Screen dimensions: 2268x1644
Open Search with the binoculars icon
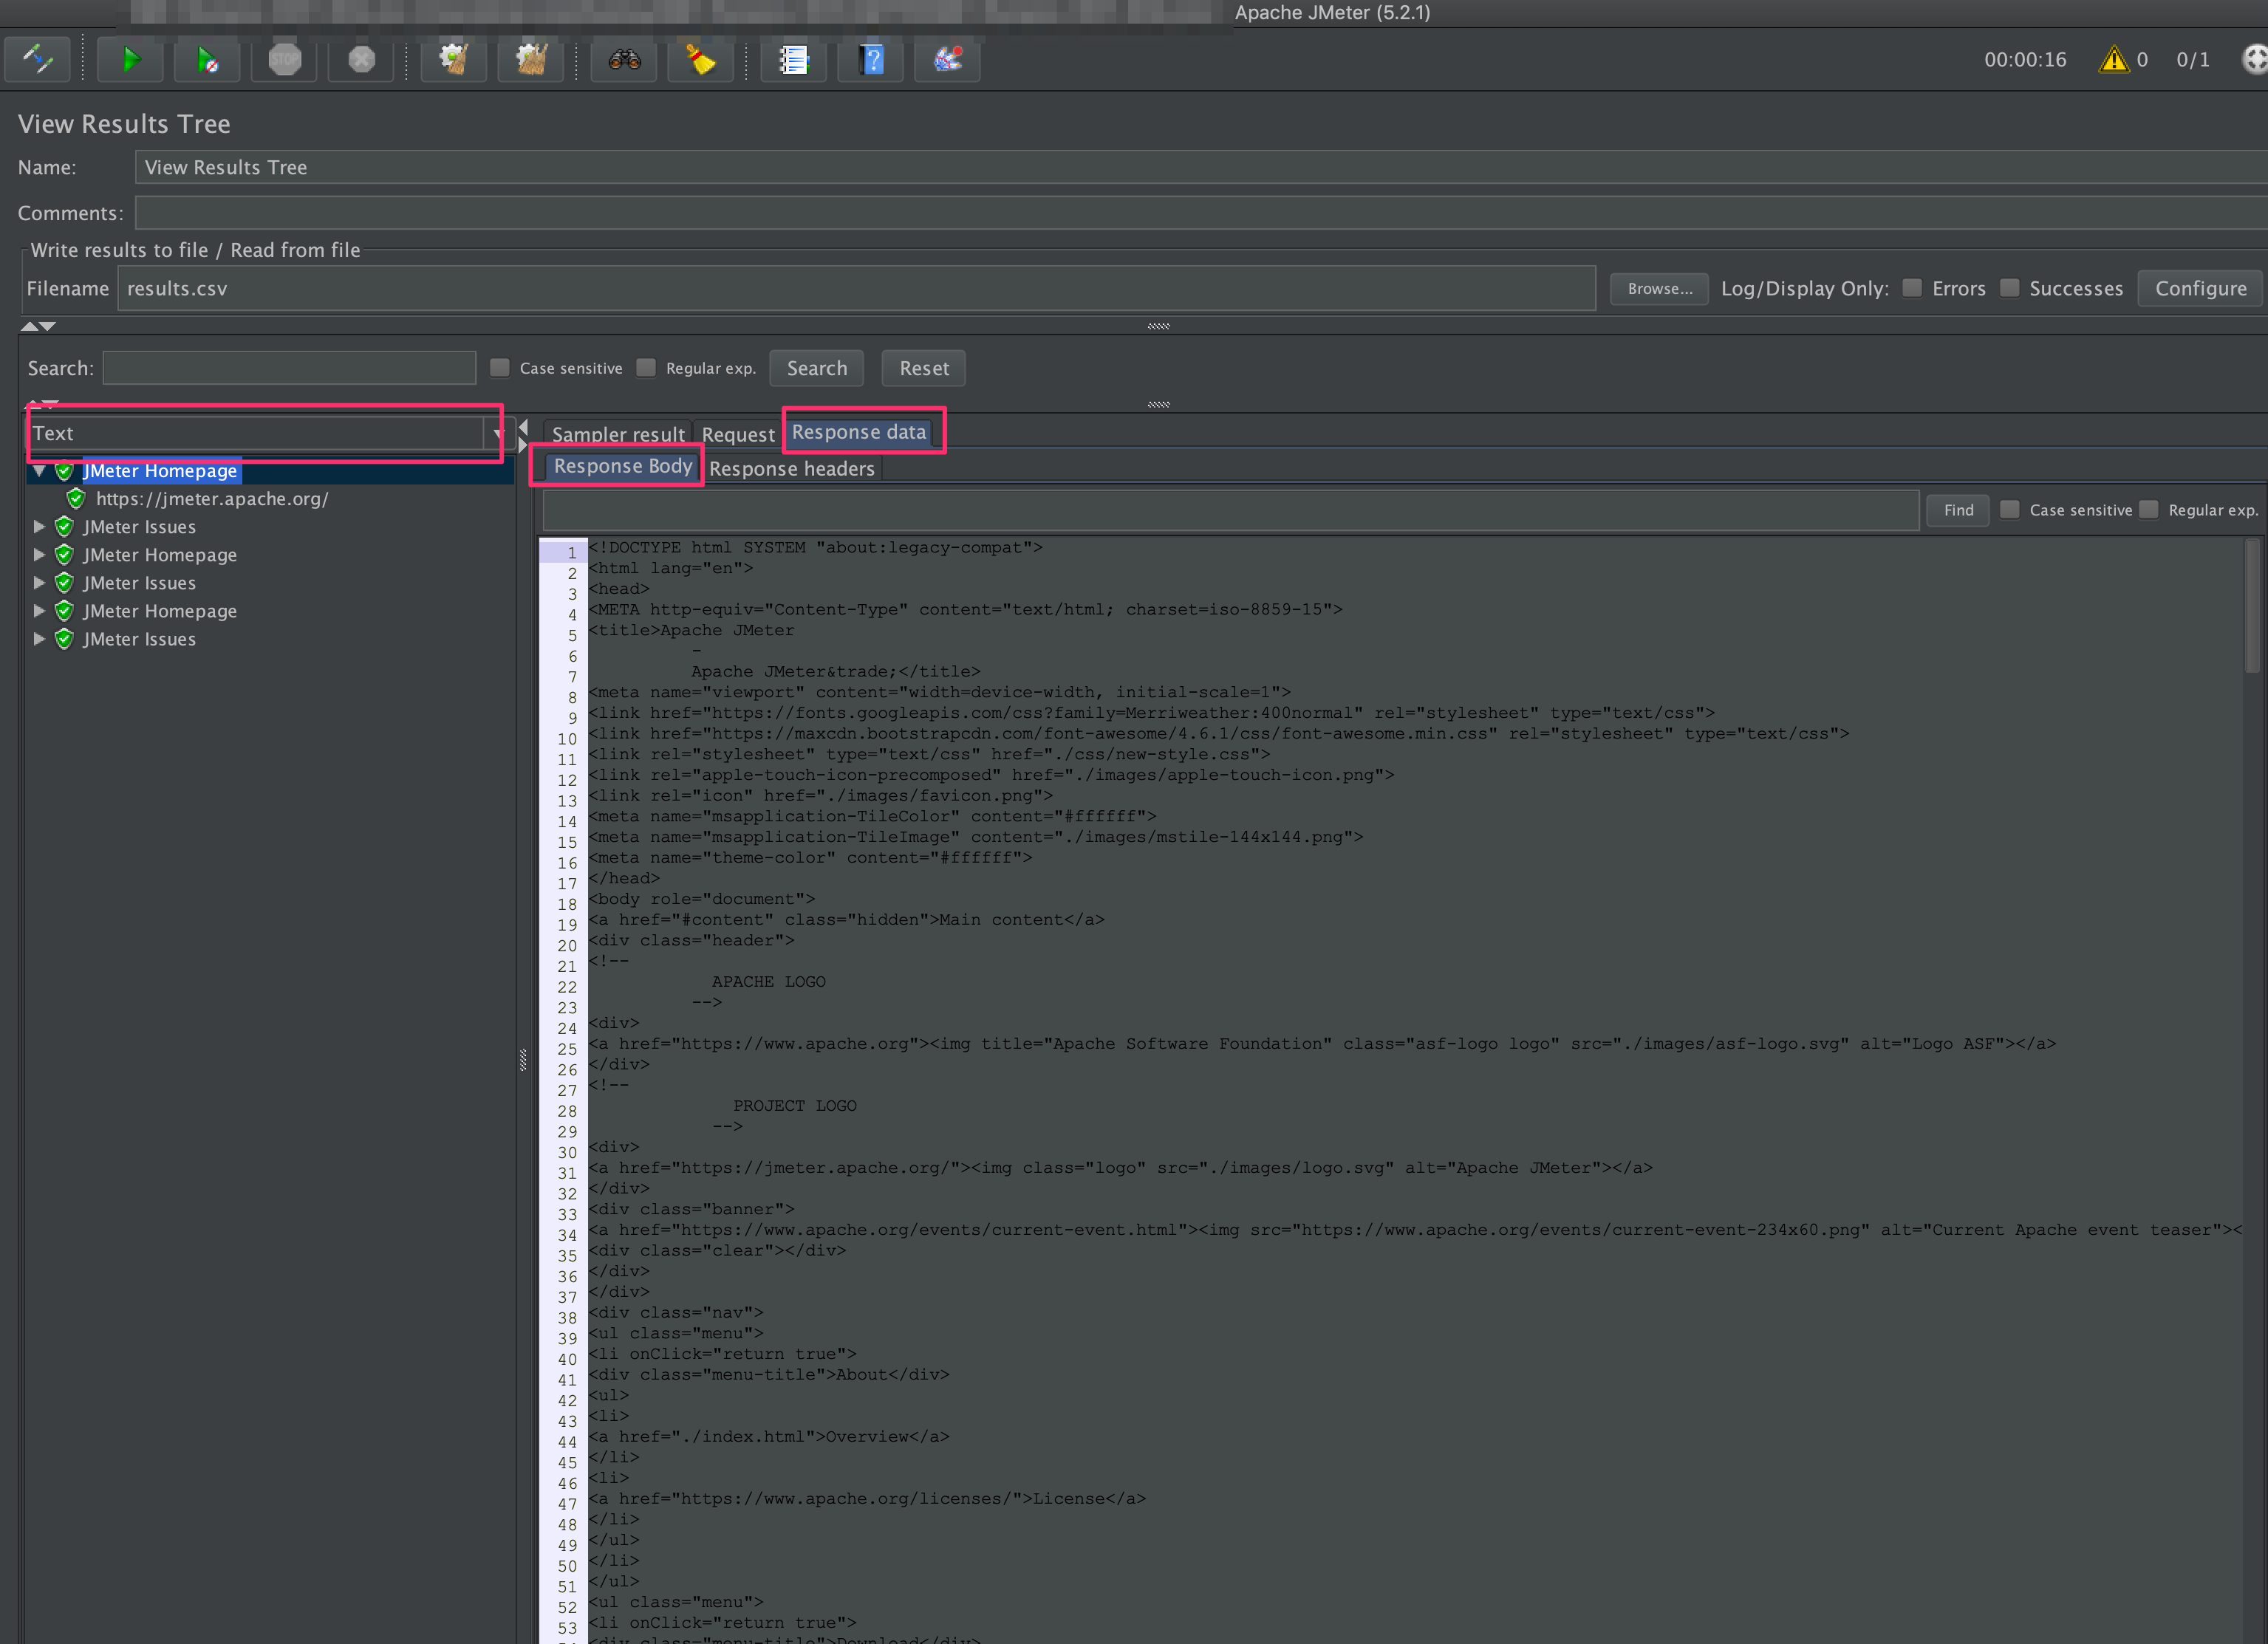pos(624,60)
